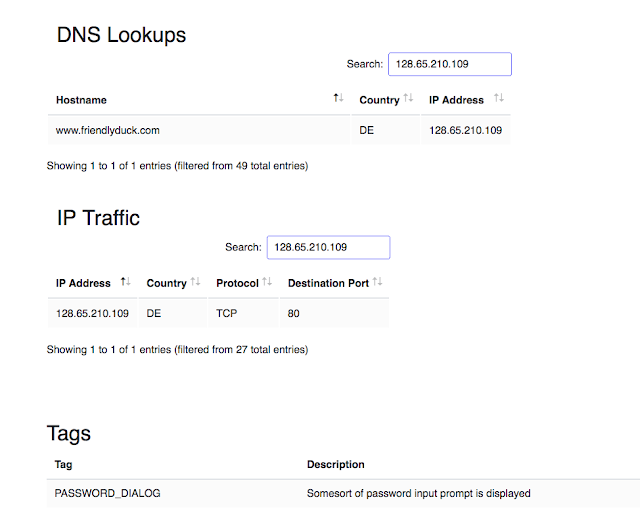Sort DNS Lookups by Country arrow icon
640x516 pixels.
point(409,98)
